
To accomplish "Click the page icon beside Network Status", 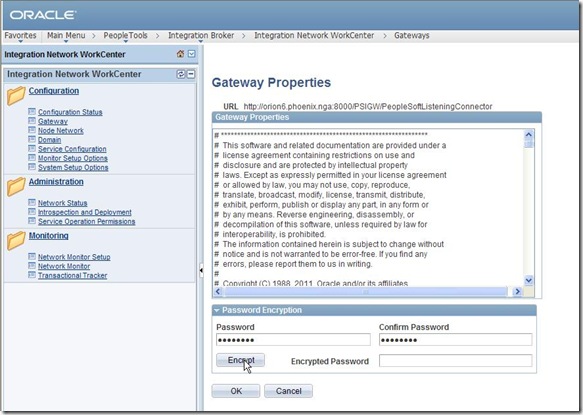I will point(32,203).
